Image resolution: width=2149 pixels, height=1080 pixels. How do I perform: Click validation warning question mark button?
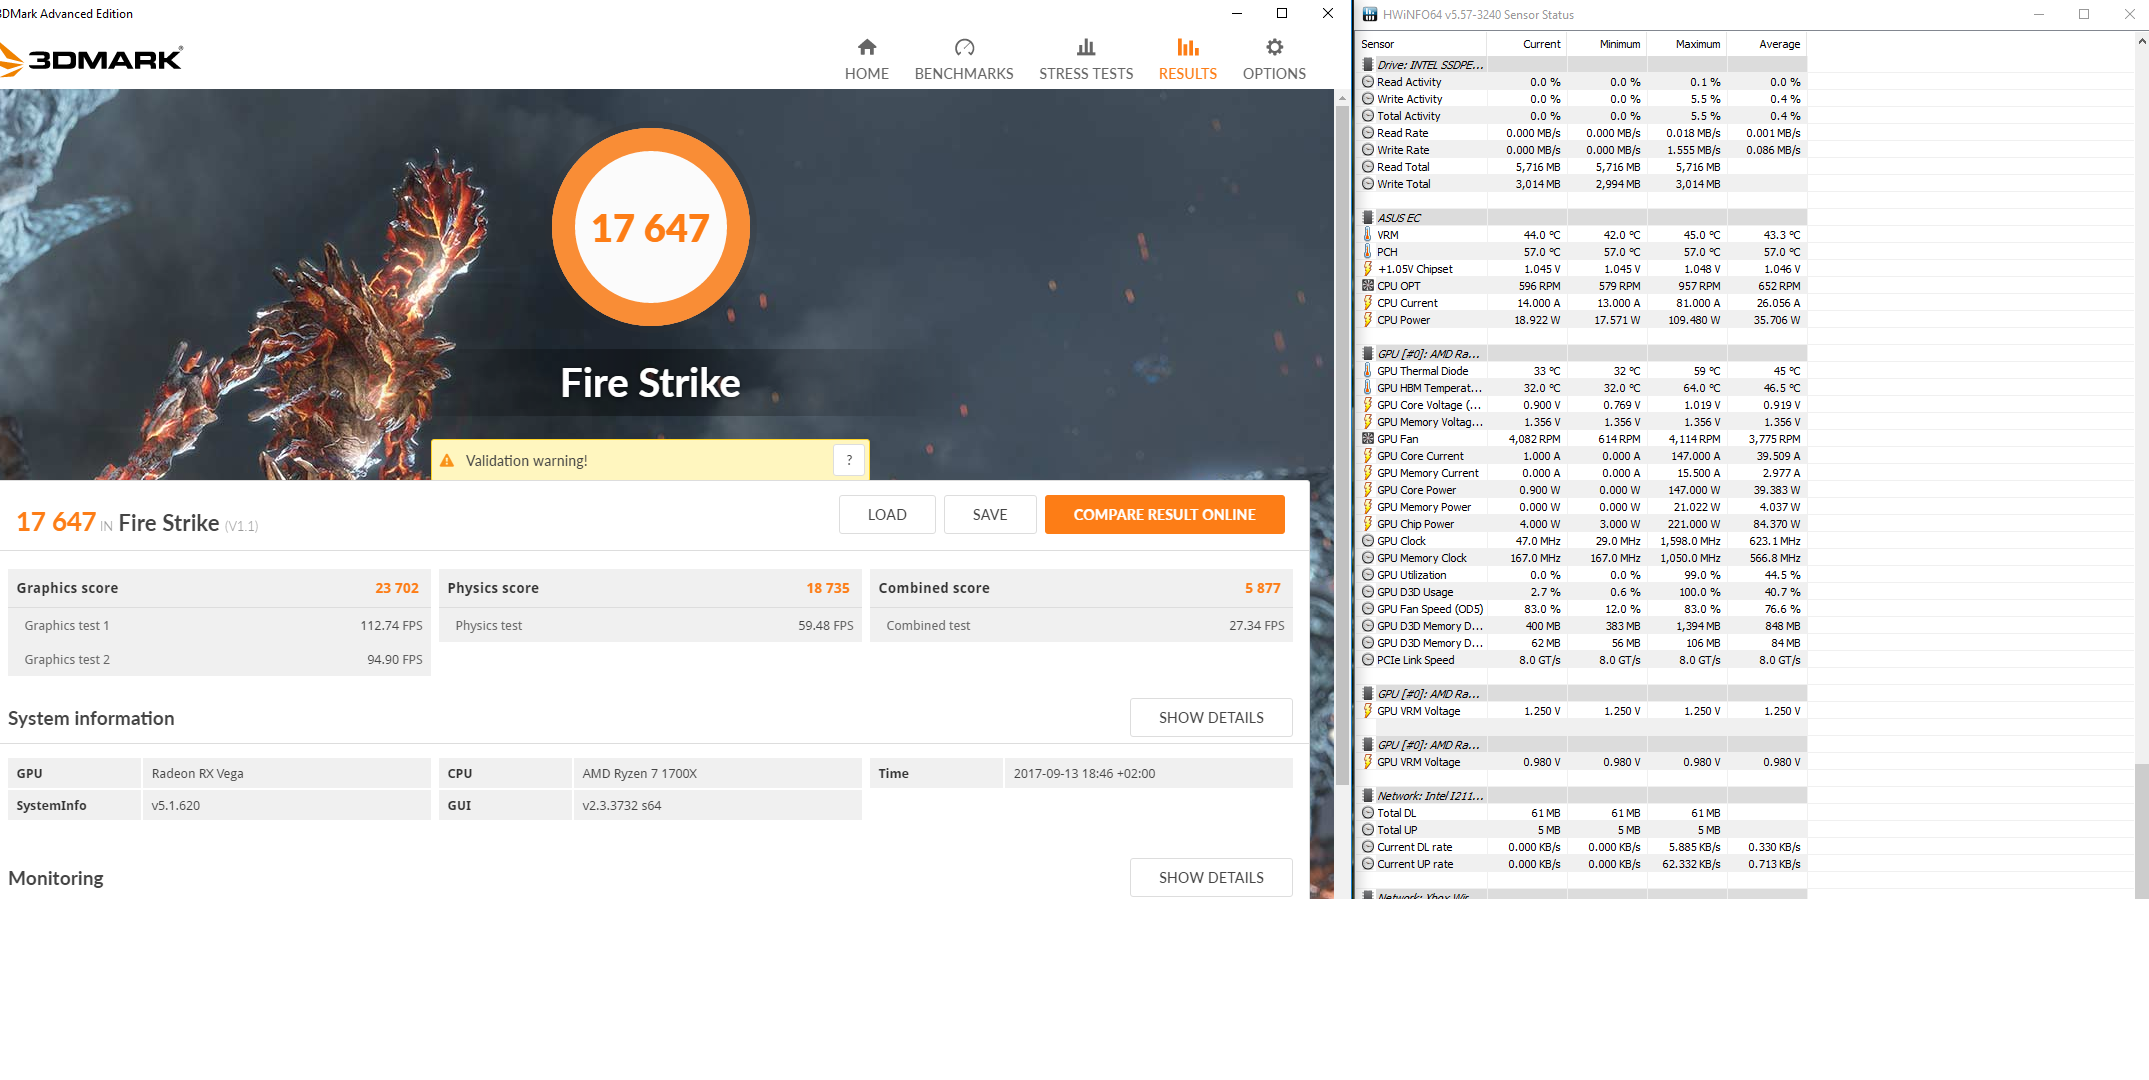[849, 460]
